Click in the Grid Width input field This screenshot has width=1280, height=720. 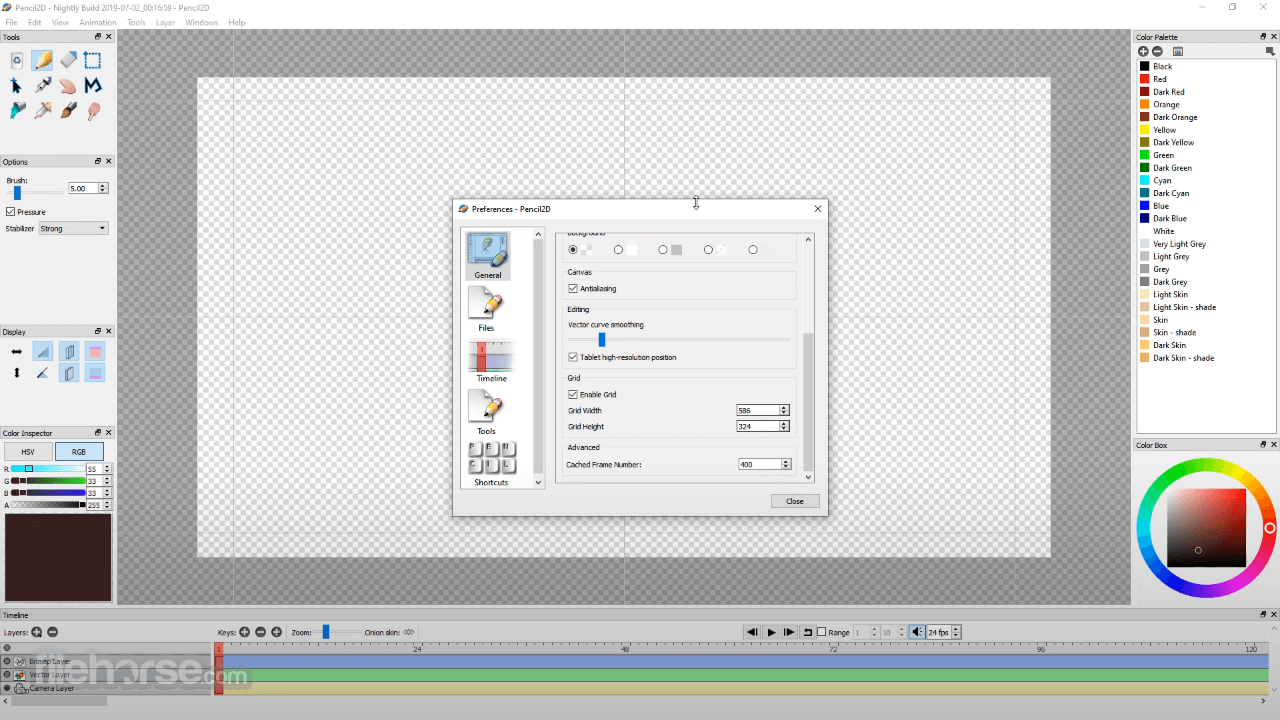click(x=758, y=410)
